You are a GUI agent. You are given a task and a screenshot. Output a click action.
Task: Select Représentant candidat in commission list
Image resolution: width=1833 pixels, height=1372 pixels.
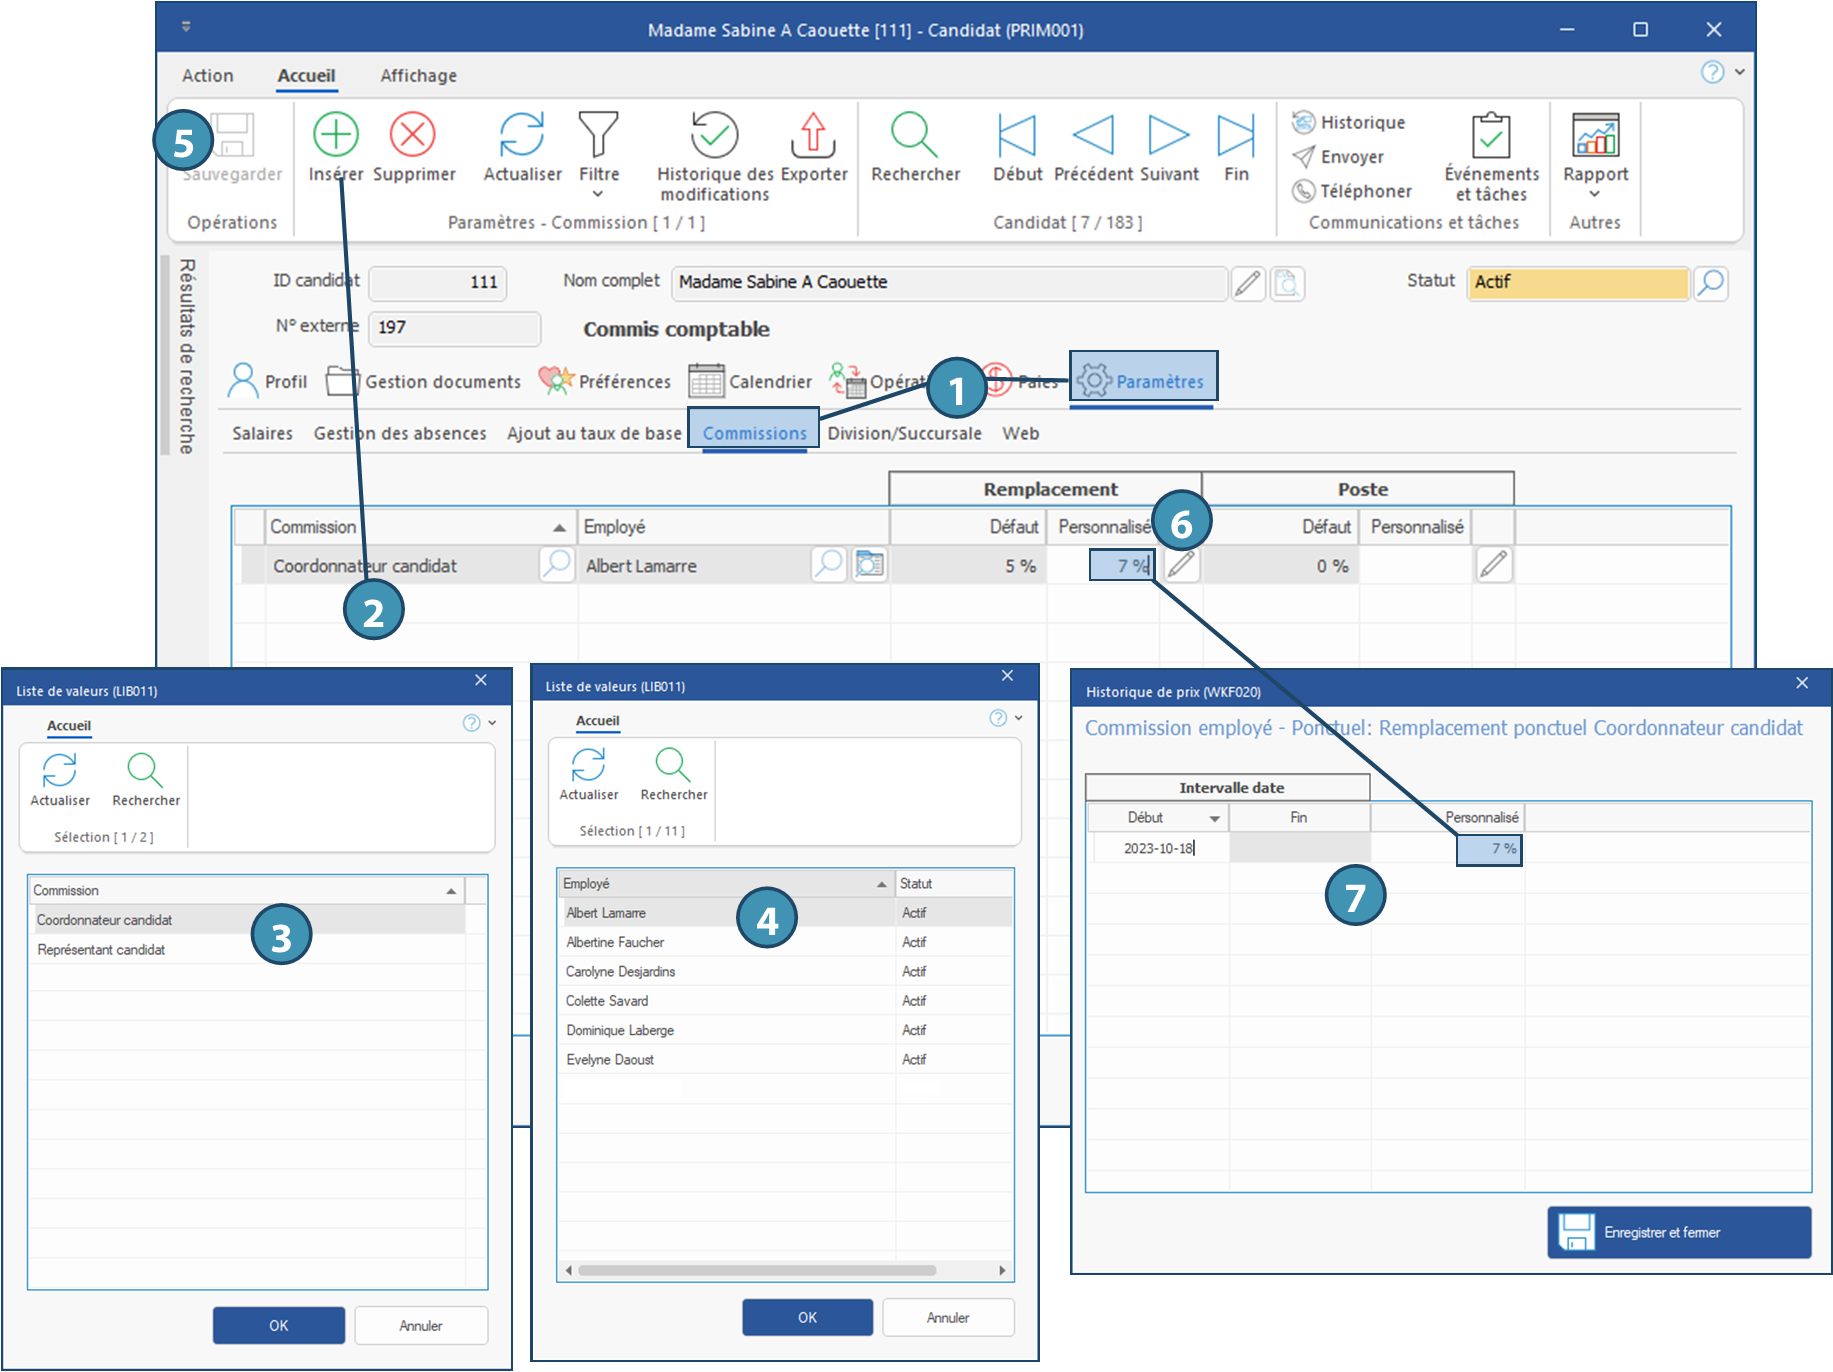pyautogui.click(x=101, y=950)
